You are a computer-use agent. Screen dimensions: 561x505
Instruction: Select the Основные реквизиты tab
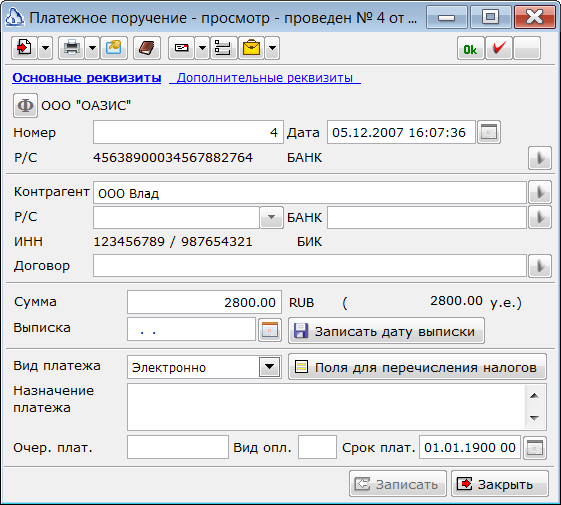(x=87, y=78)
